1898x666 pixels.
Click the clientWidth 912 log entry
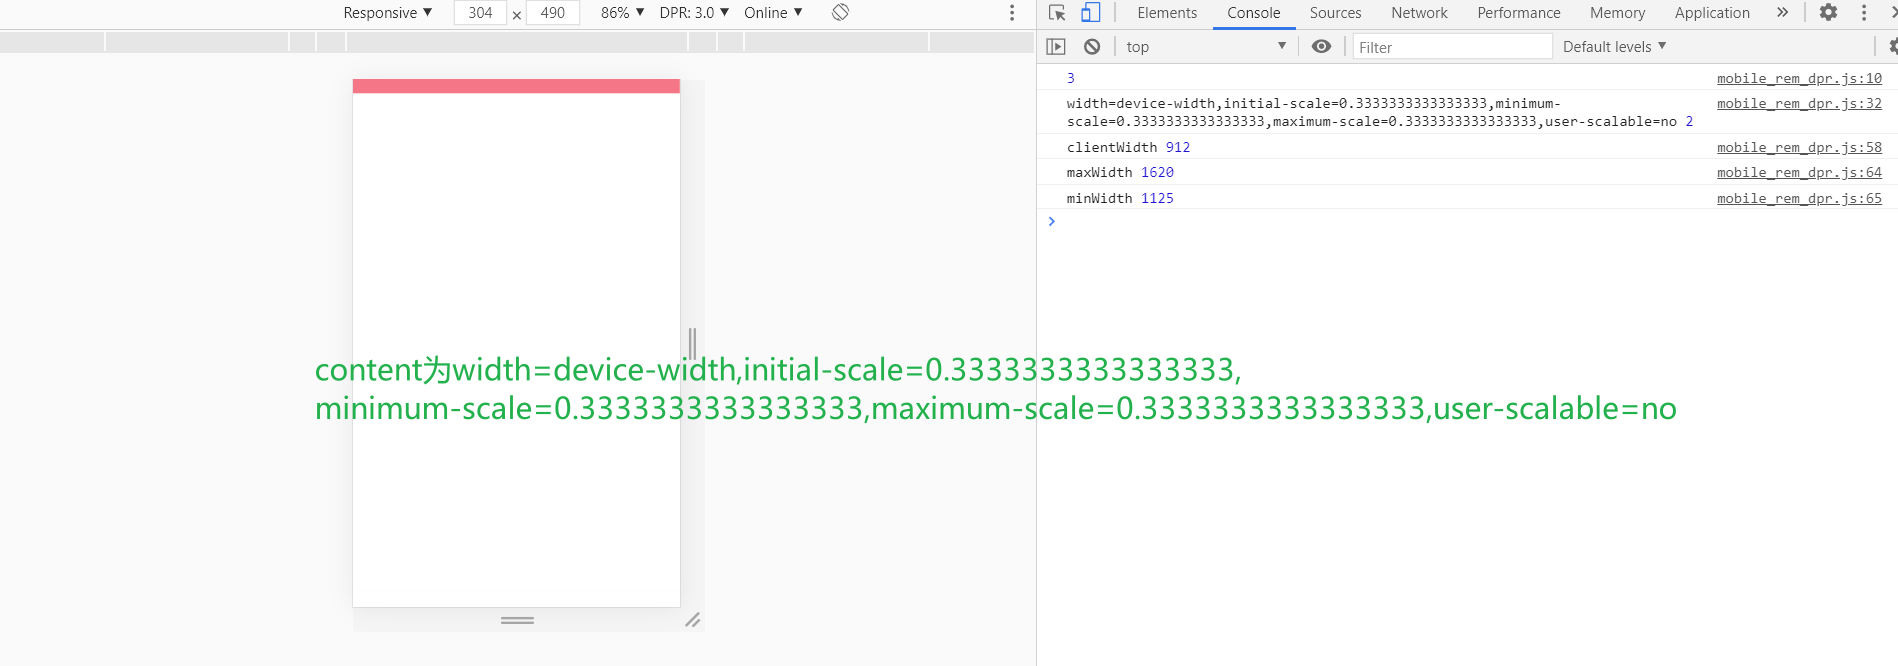(x=1128, y=147)
